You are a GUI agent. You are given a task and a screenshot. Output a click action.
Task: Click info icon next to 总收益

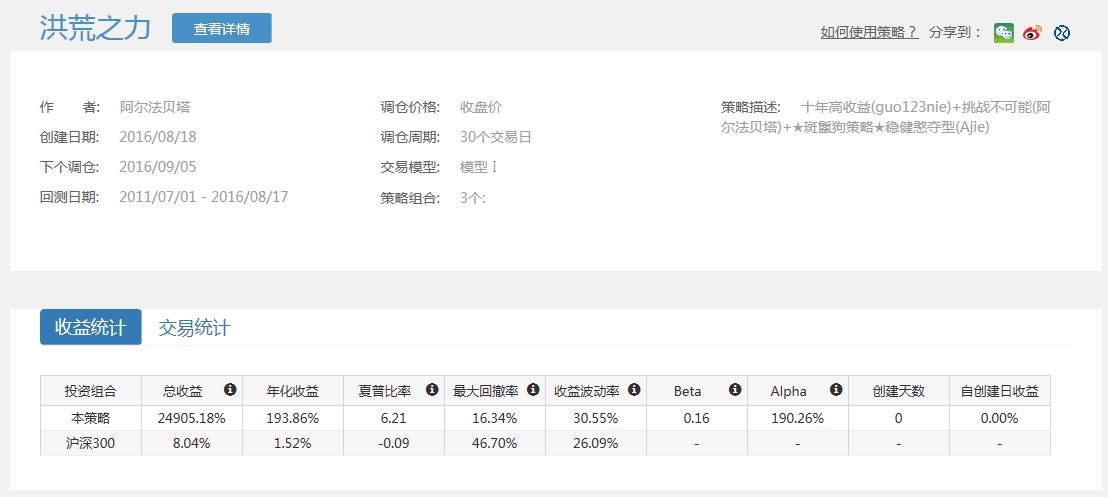coord(230,390)
